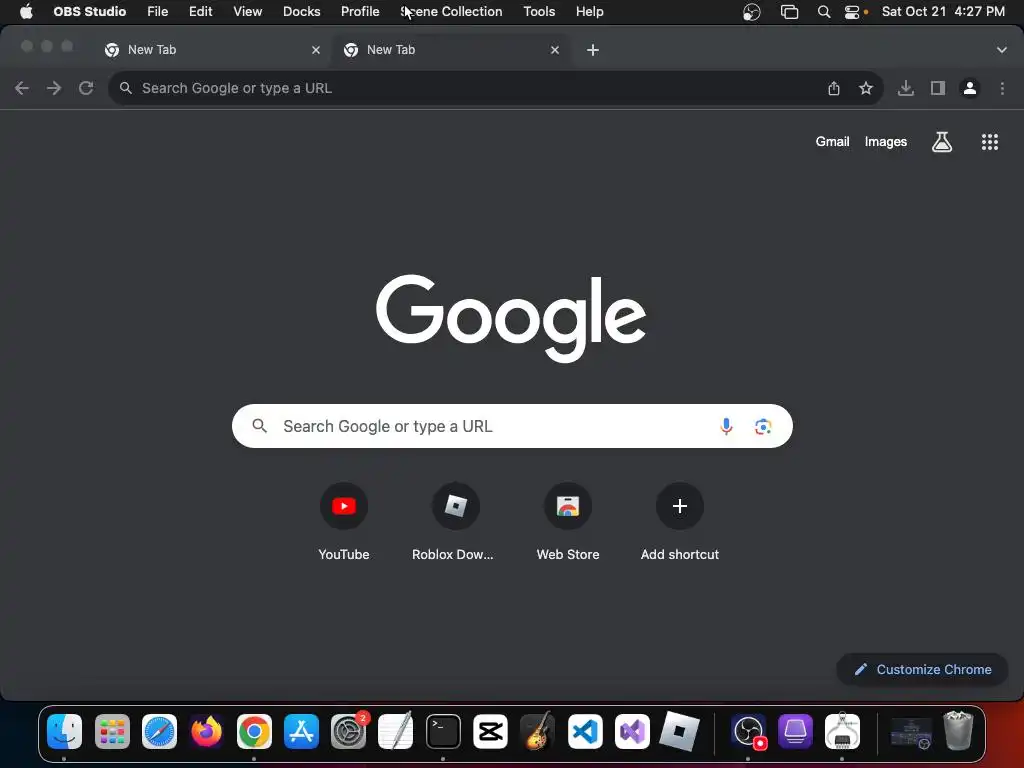Open Gmail link
This screenshot has height=768, width=1024.
point(832,142)
